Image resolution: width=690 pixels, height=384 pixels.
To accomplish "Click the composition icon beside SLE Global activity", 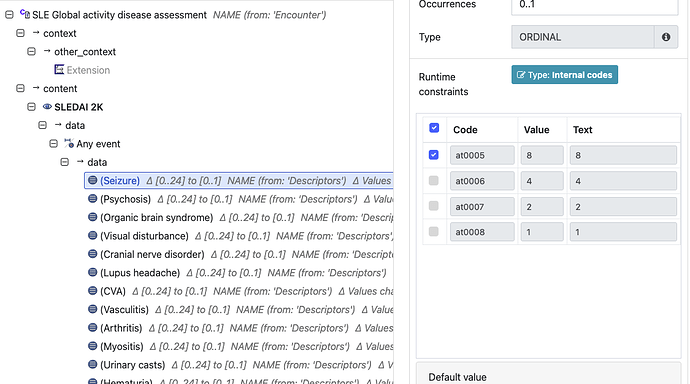I will (x=25, y=14).
